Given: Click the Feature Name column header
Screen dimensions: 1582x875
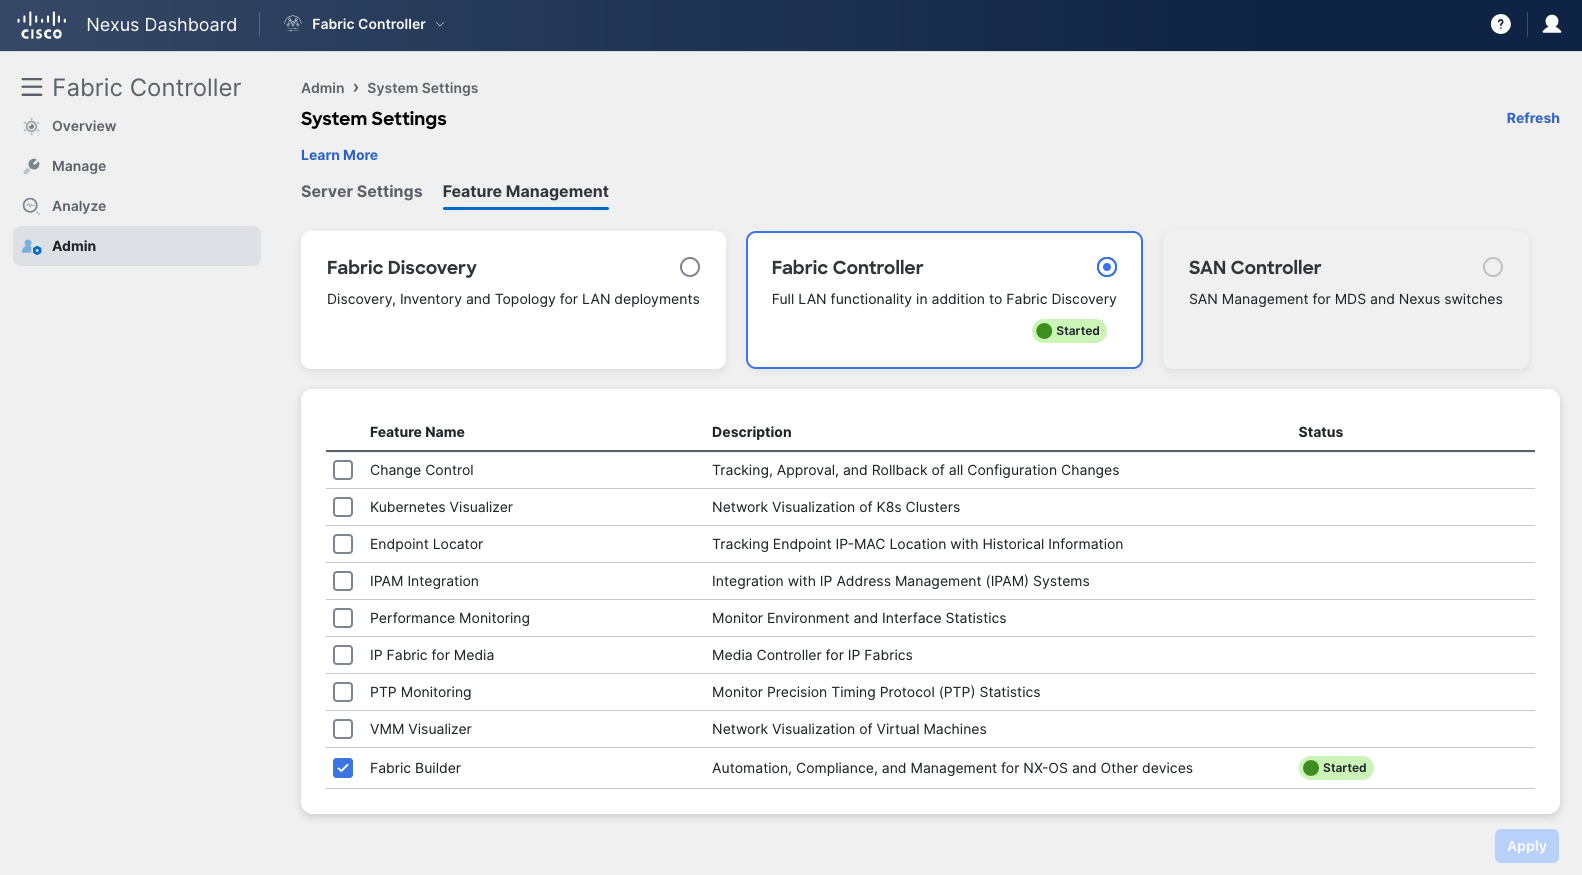Looking at the screenshot, I should pyautogui.click(x=417, y=432).
